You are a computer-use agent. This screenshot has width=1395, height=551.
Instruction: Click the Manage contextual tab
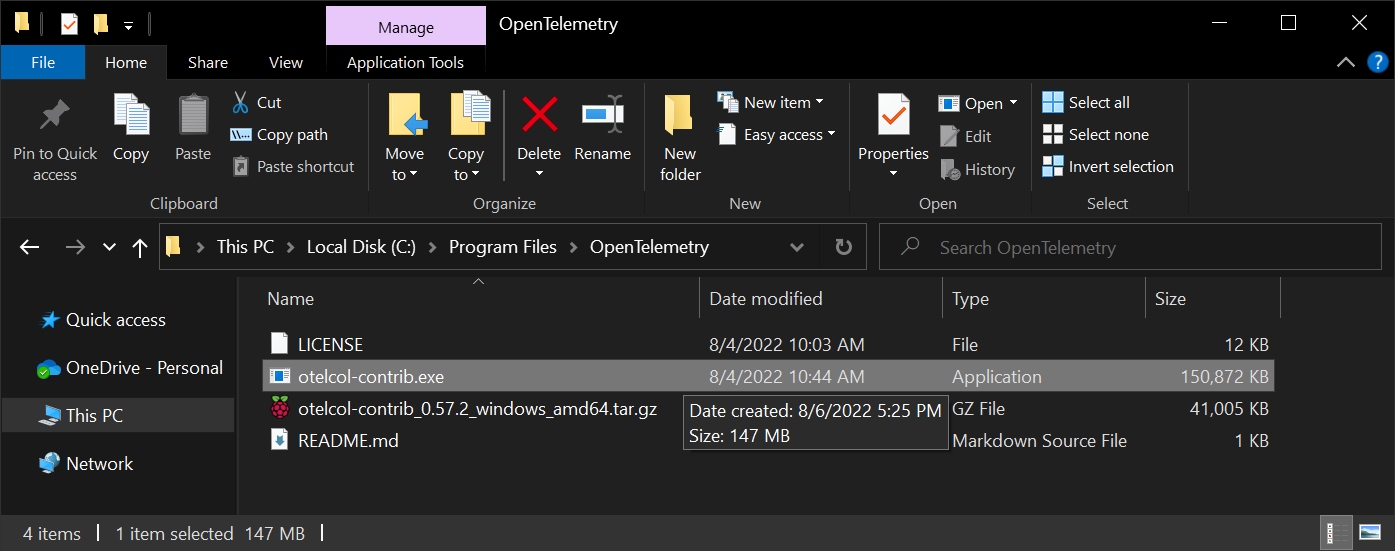(x=405, y=27)
